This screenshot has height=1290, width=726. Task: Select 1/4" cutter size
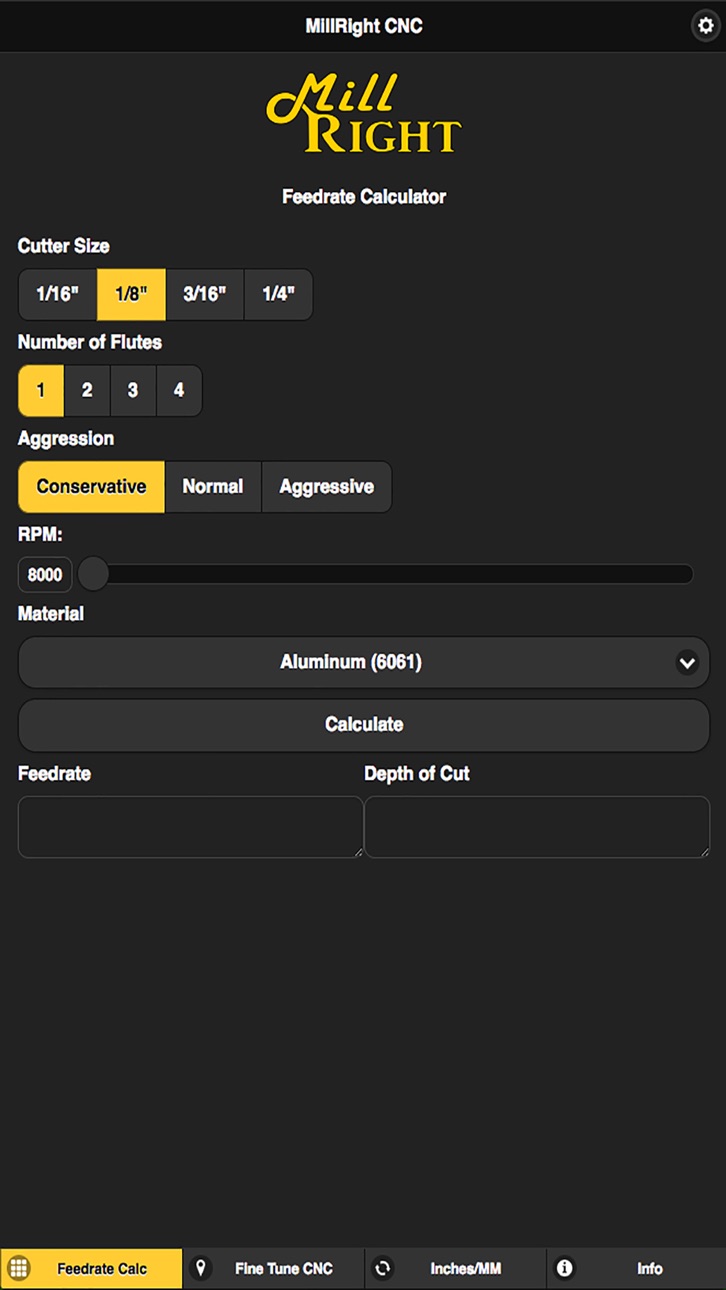pos(278,294)
